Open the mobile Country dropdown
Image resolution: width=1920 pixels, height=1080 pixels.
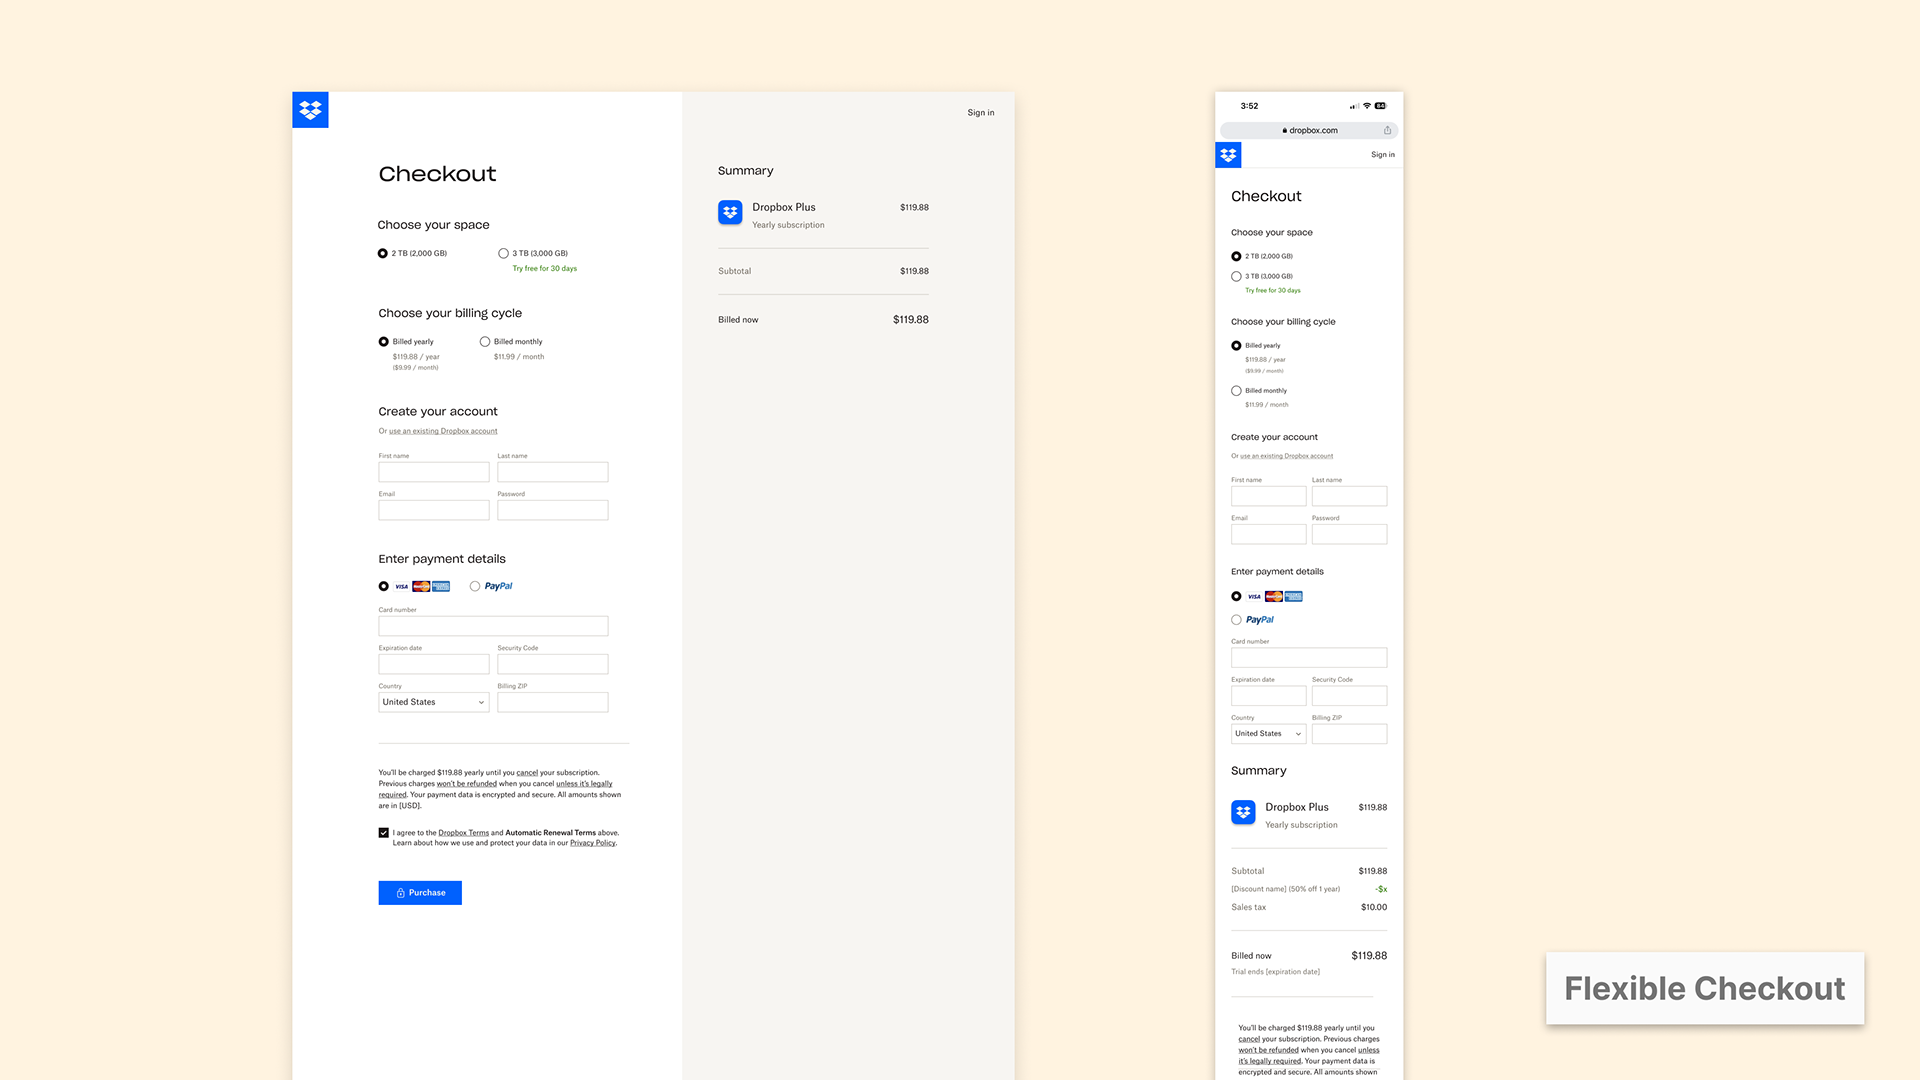[1268, 734]
